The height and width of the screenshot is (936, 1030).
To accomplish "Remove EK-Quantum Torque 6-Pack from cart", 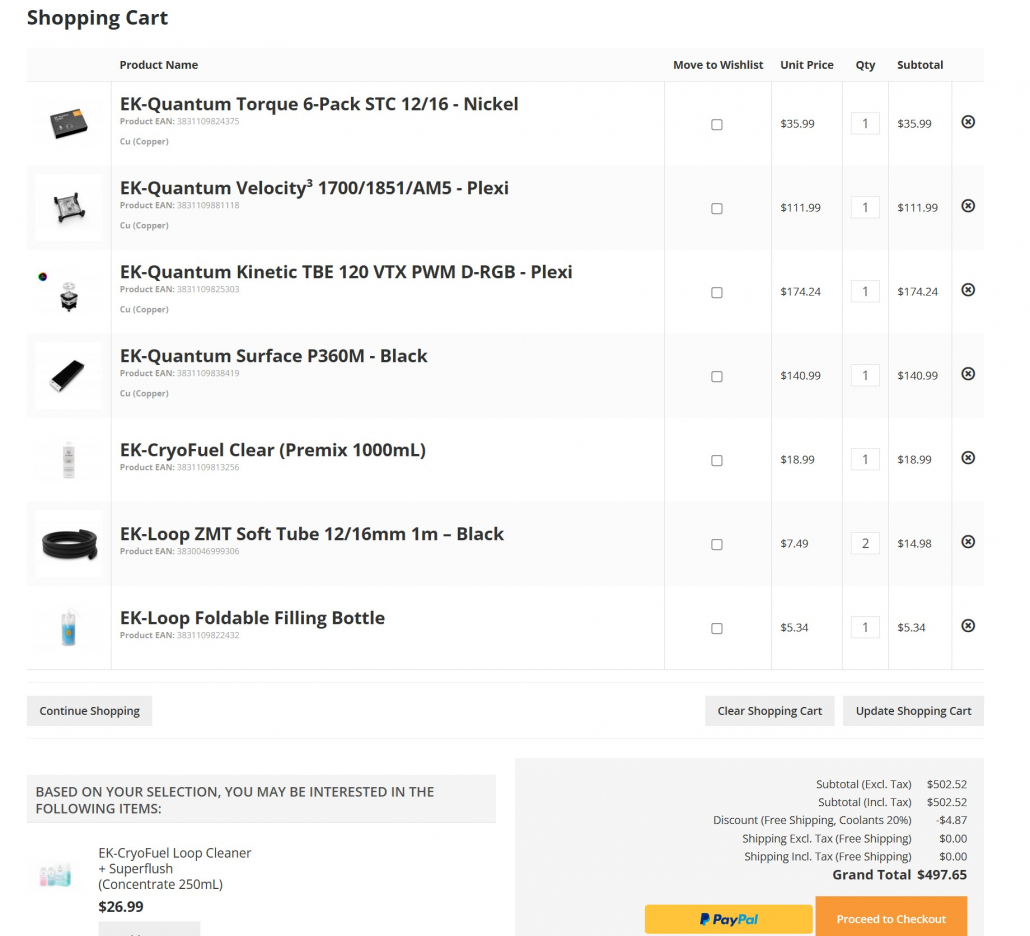I will 968,122.
